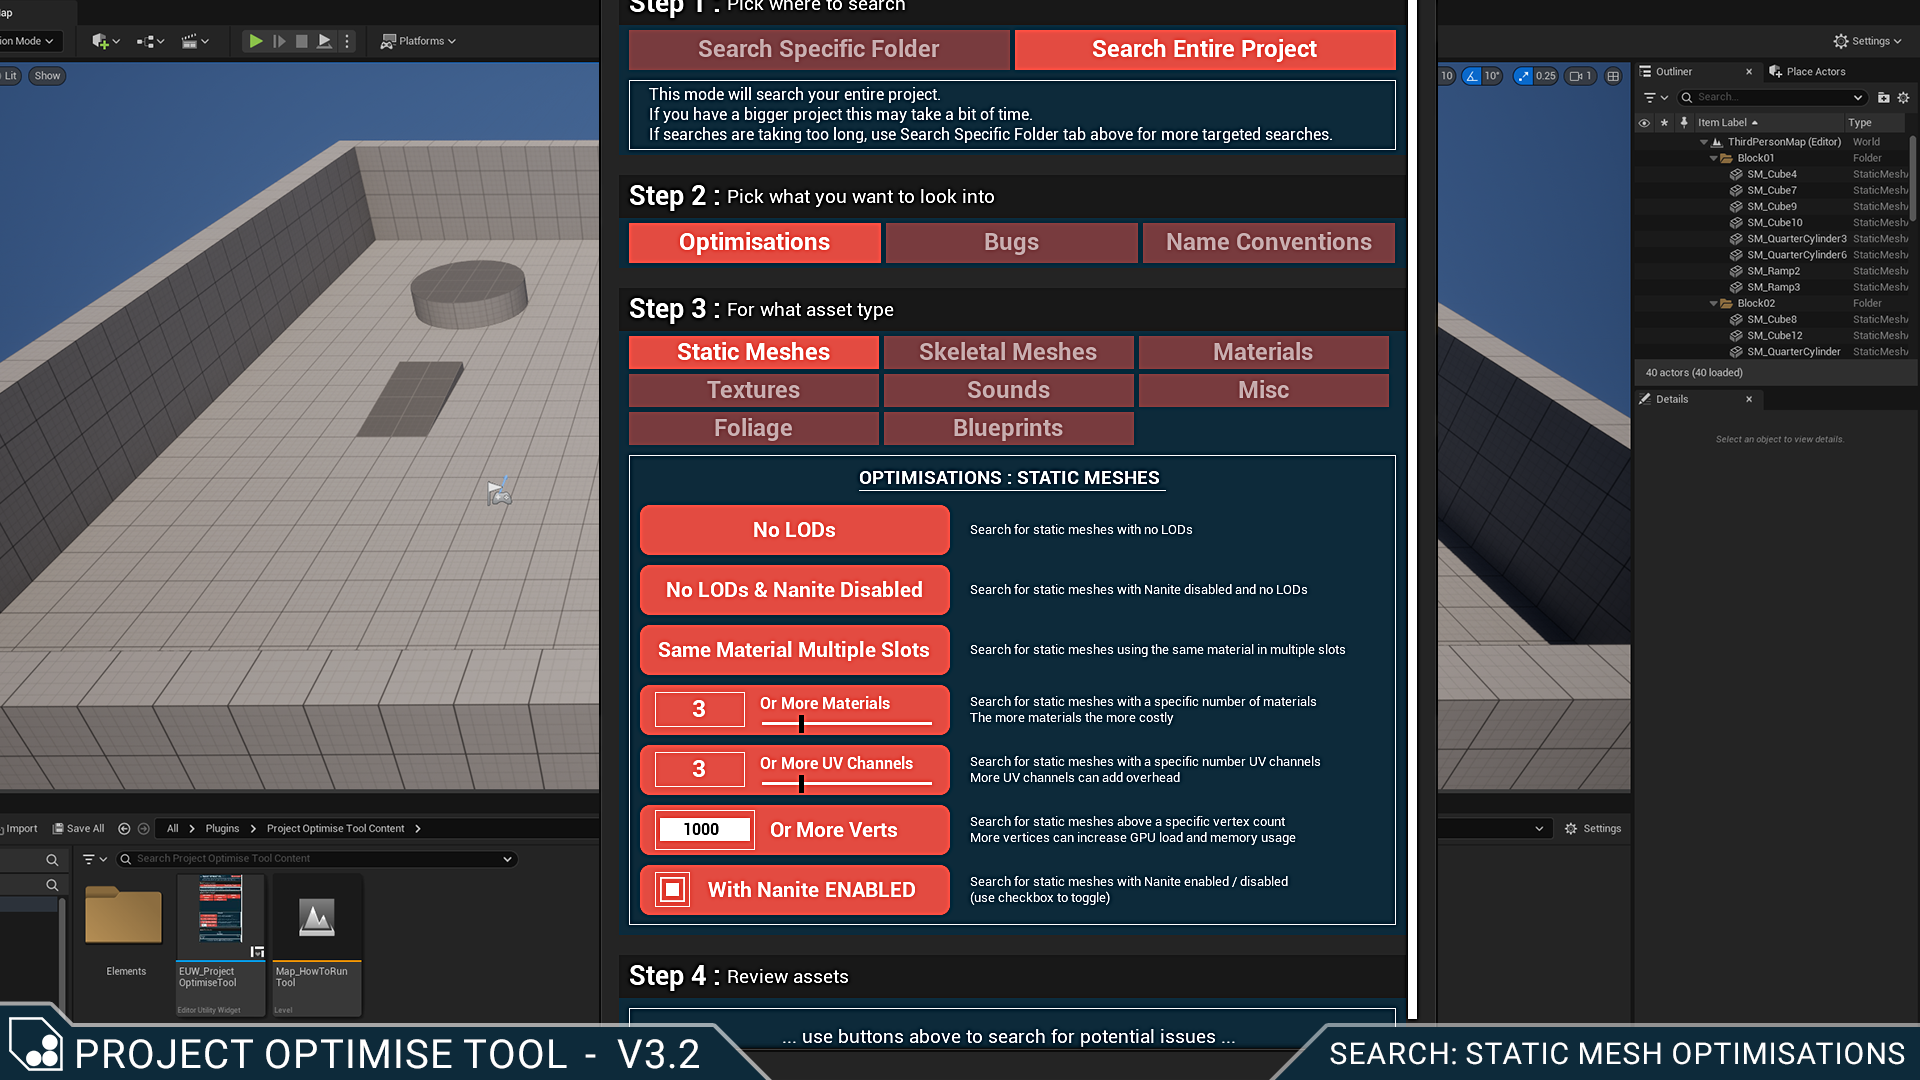Select Misc asset type

(x=1263, y=390)
